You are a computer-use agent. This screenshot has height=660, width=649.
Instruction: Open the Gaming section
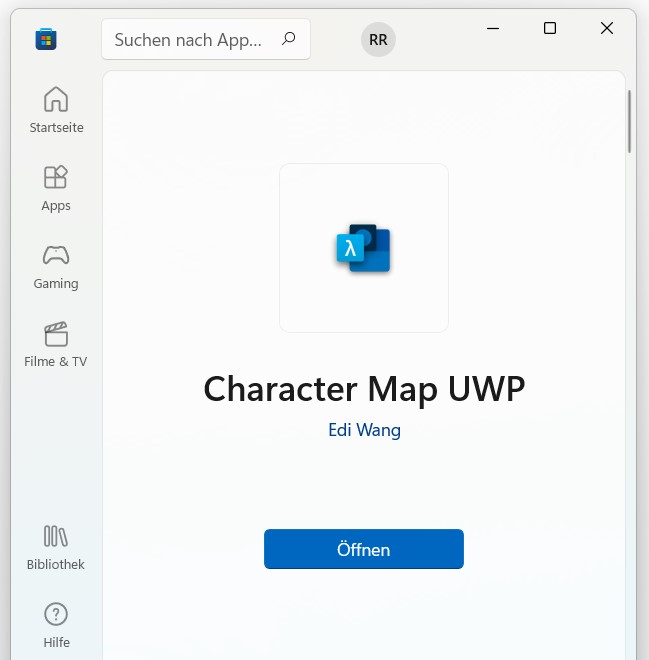(x=56, y=266)
